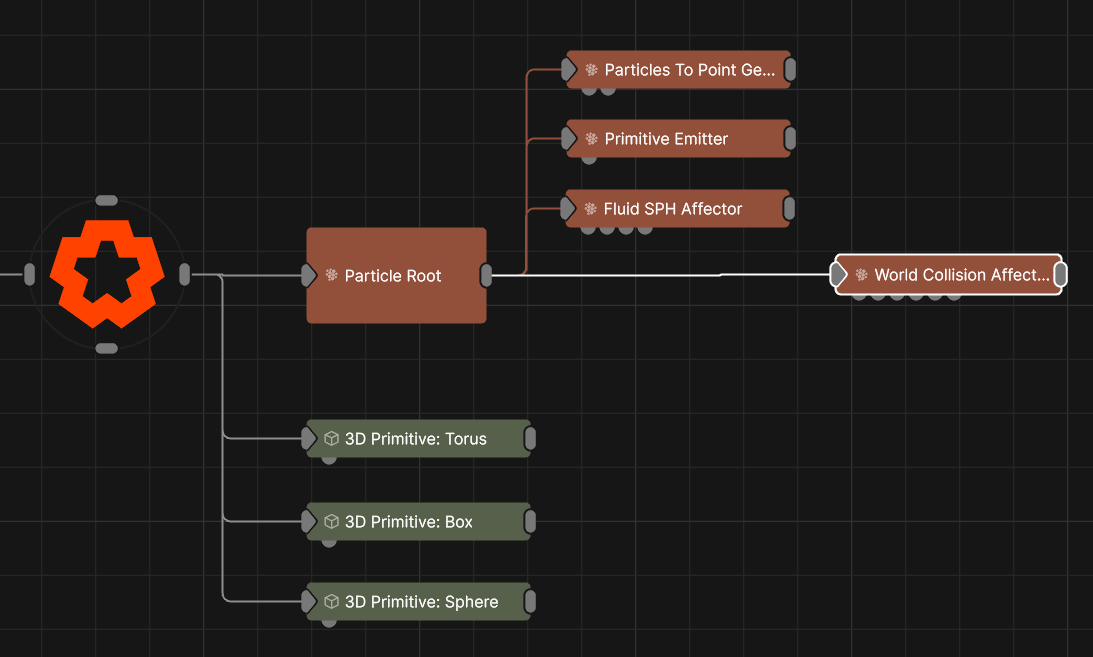Click the output port of Particle Root
Image resolution: width=1093 pixels, height=657 pixels.
(486, 275)
